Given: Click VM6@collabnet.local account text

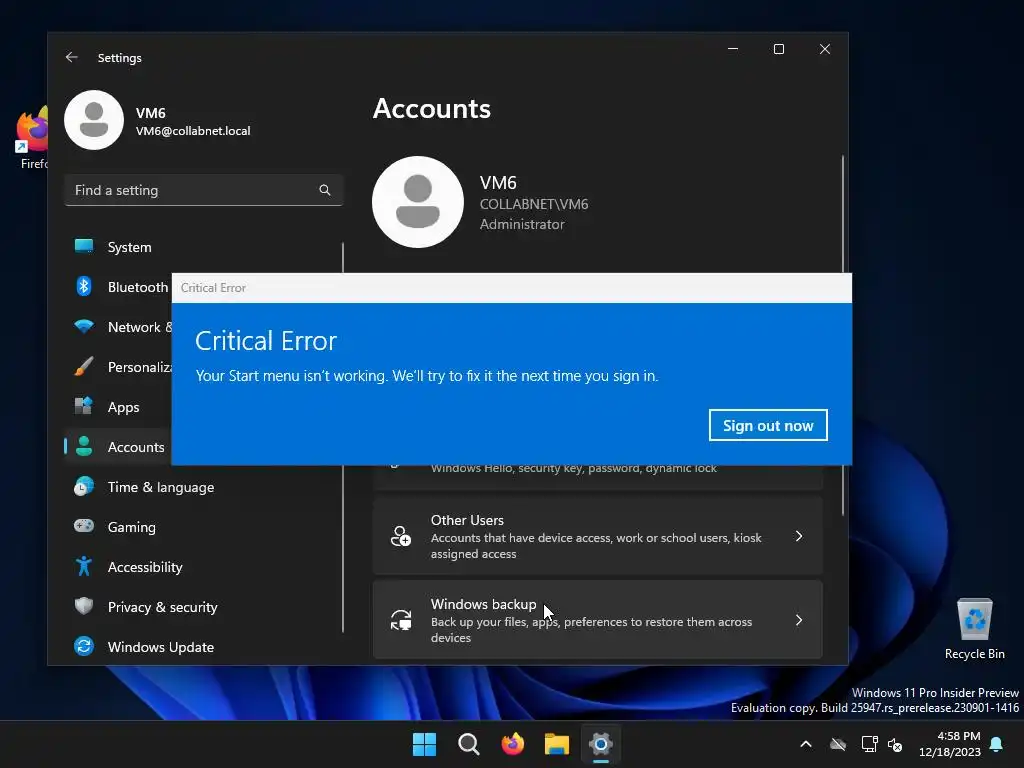Looking at the screenshot, I should tap(193, 131).
